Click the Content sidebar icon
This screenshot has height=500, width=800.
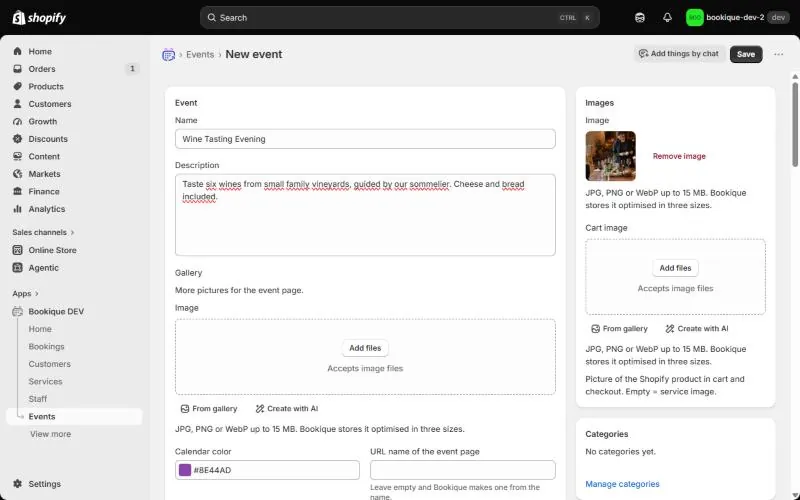click(x=17, y=156)
